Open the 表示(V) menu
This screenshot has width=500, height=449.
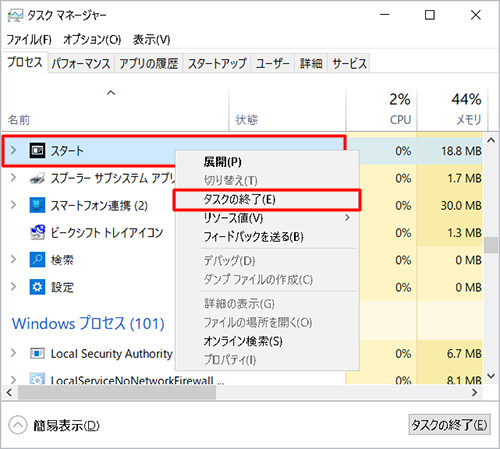point(151,40)
